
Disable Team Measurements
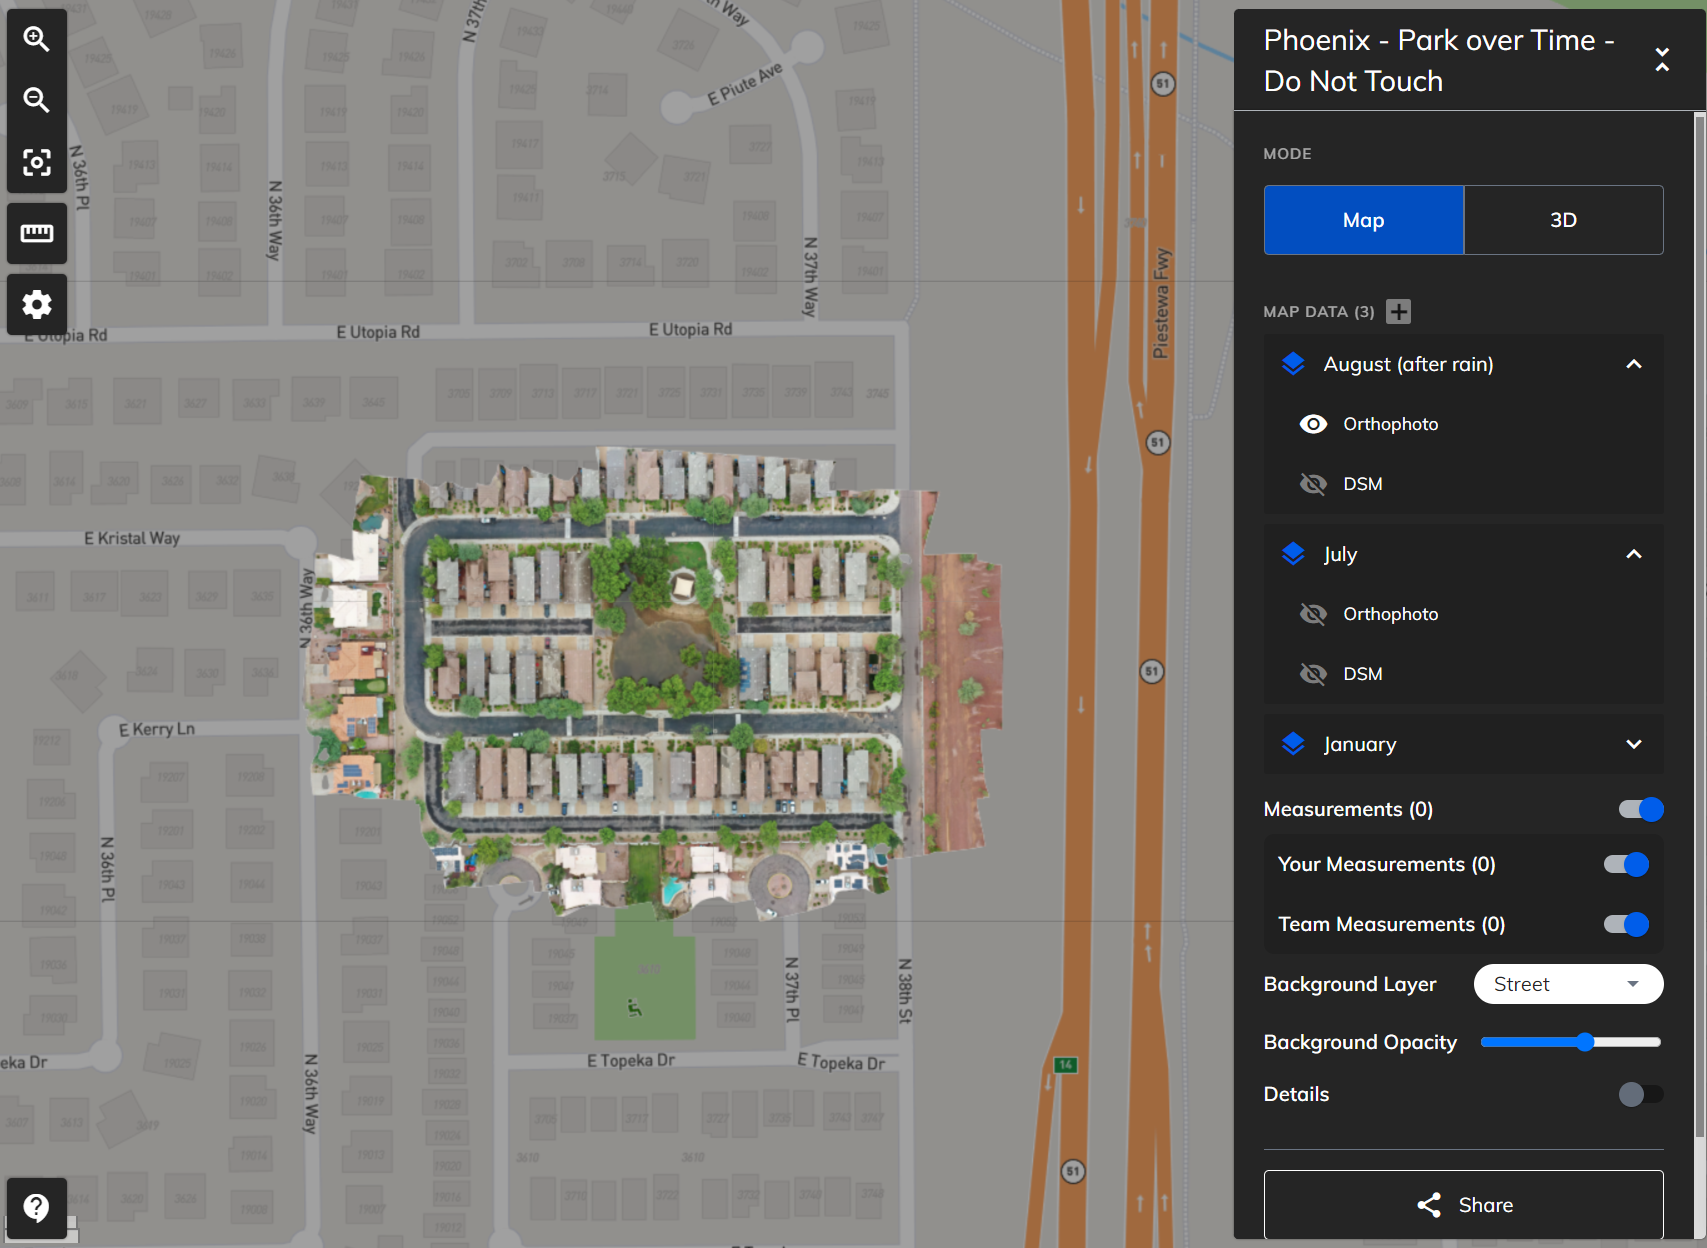tap(1625, 925)
